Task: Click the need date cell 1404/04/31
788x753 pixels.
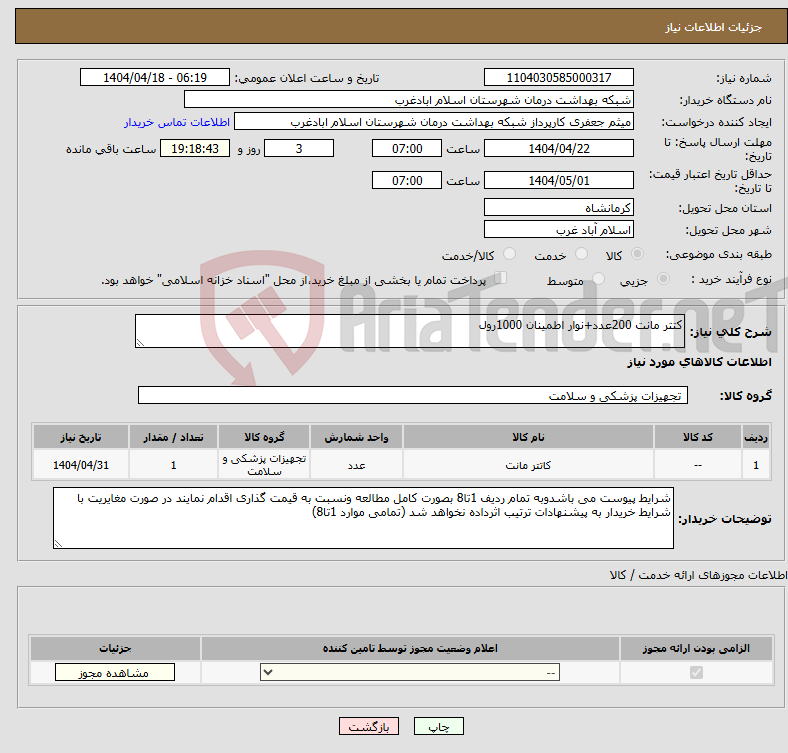Action: pyautogui.click(x=81, y=465)
